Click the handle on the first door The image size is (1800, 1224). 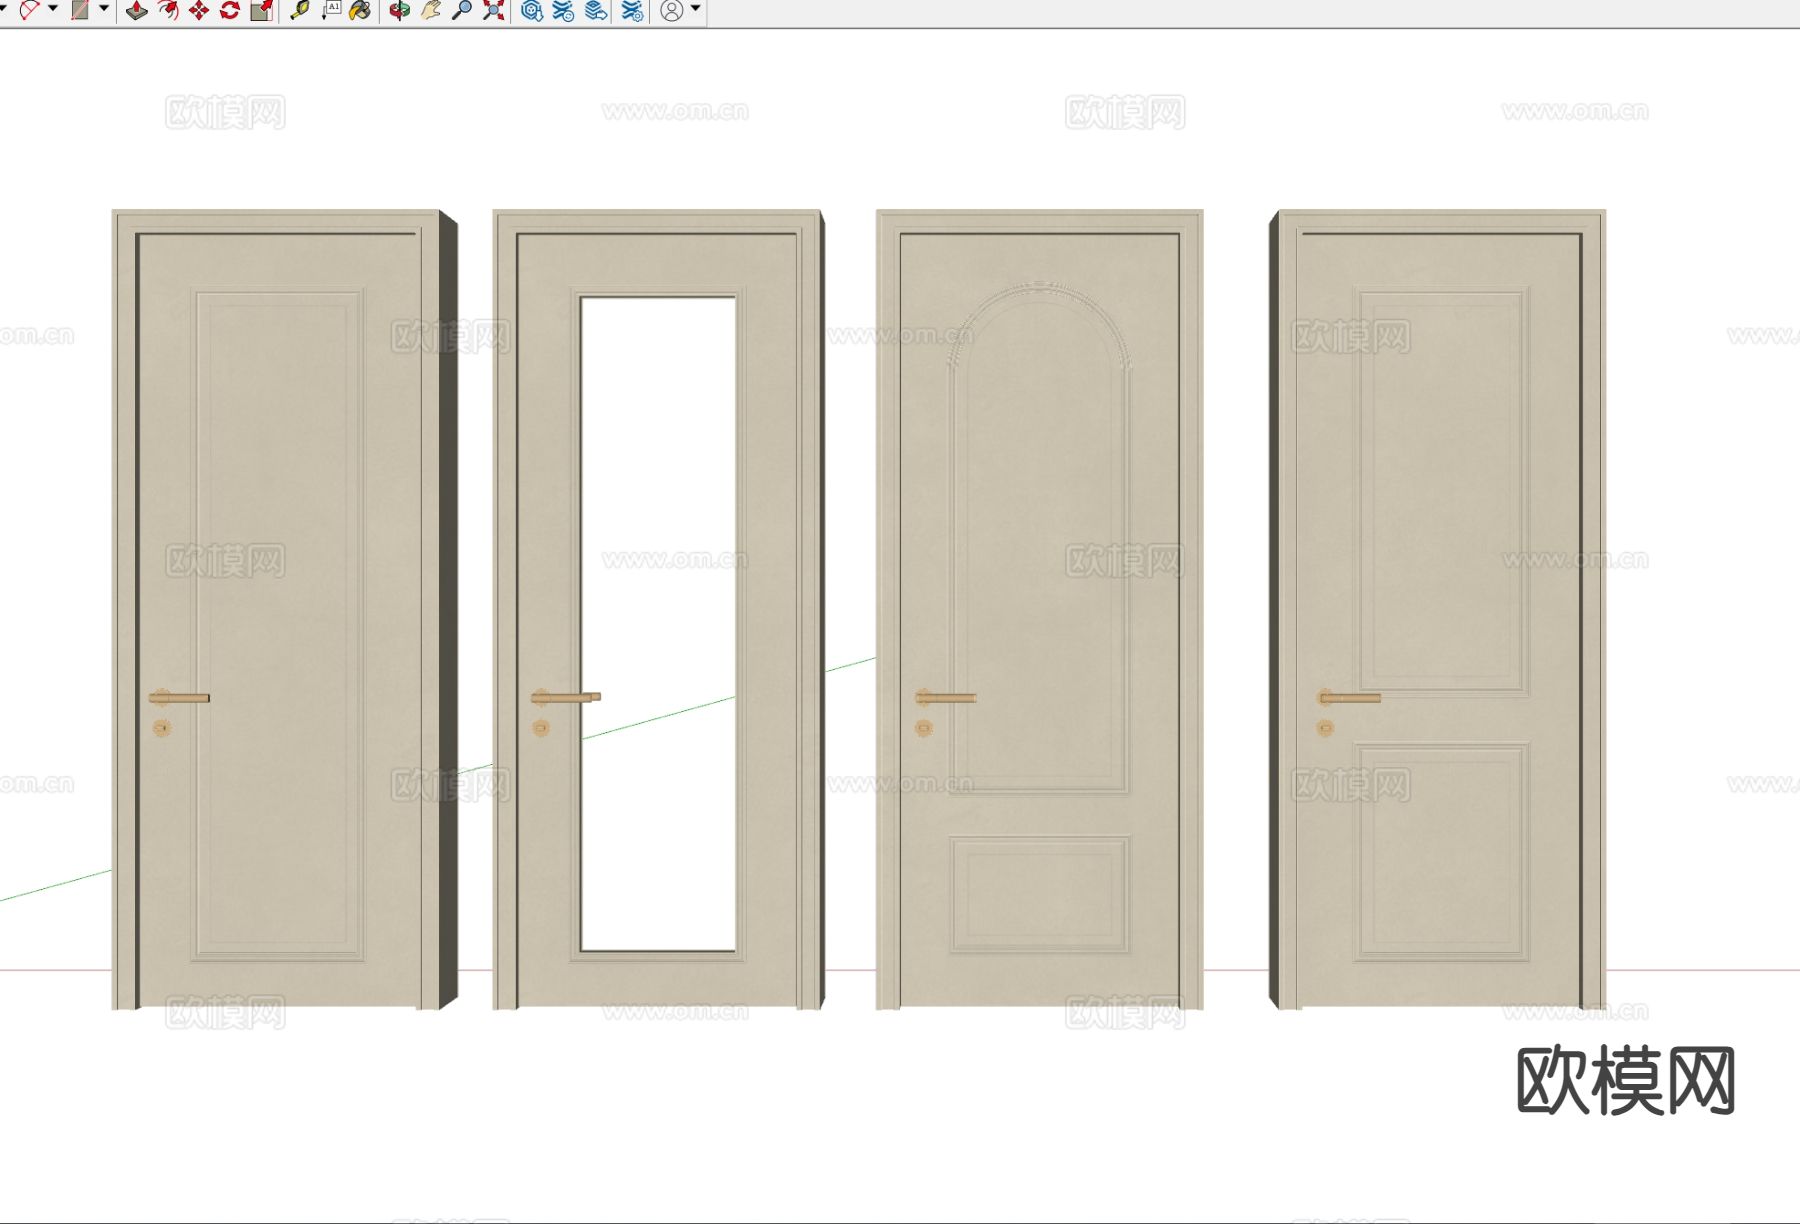[x=178, y=697]
